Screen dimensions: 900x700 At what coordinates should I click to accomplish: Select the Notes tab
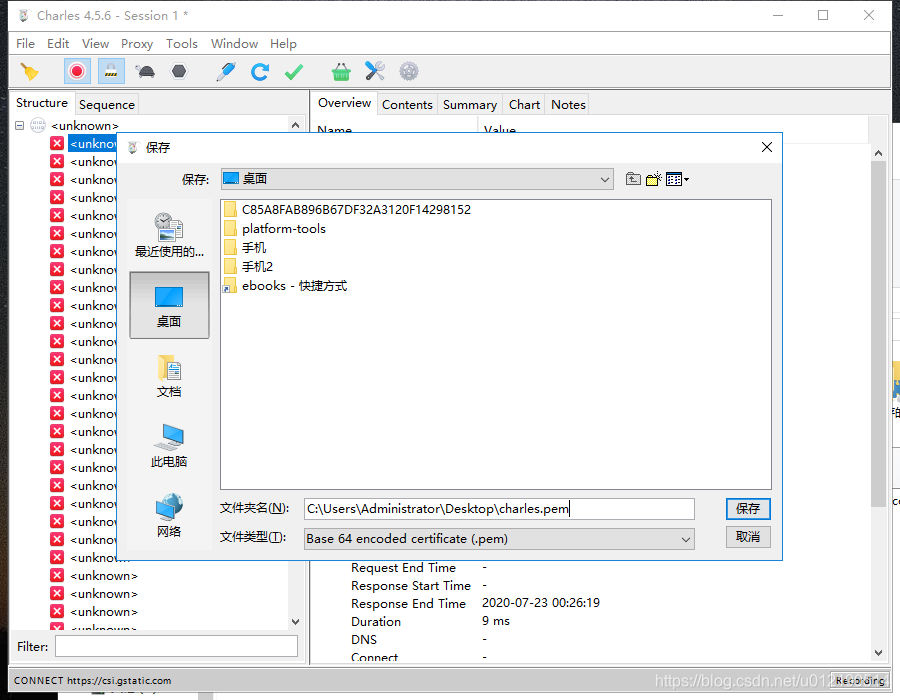568,104
